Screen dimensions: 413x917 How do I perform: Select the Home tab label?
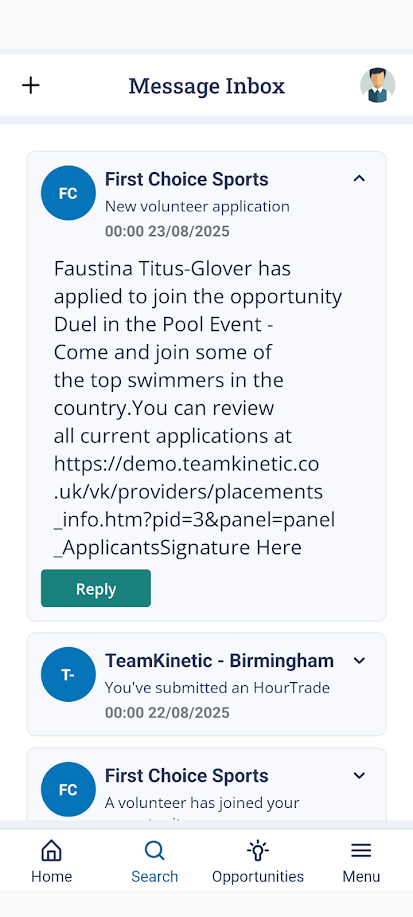[x=51, y=877]
